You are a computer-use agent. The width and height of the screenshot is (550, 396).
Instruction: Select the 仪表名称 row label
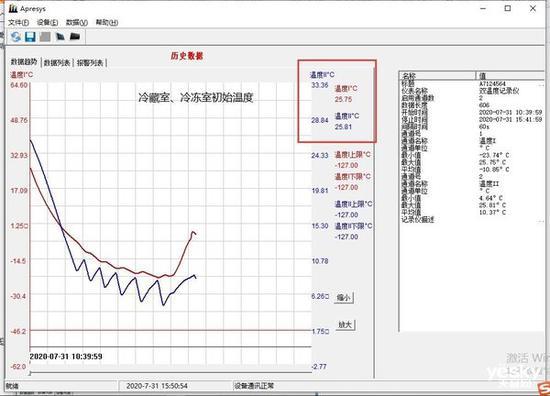[x=414, y=91]
